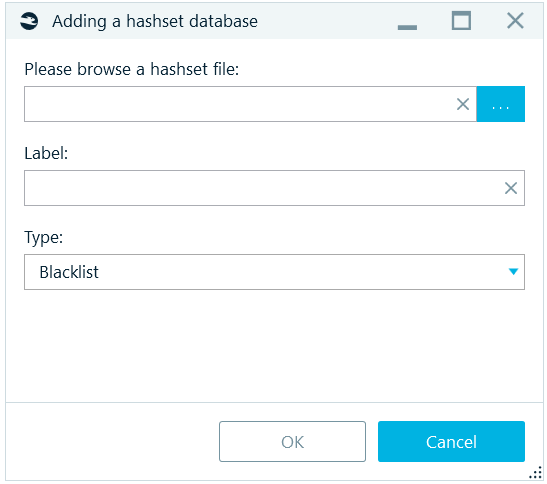Click the Type: caption text
The height and width of the screenshot is (484, 547).
tap(44, 238)
